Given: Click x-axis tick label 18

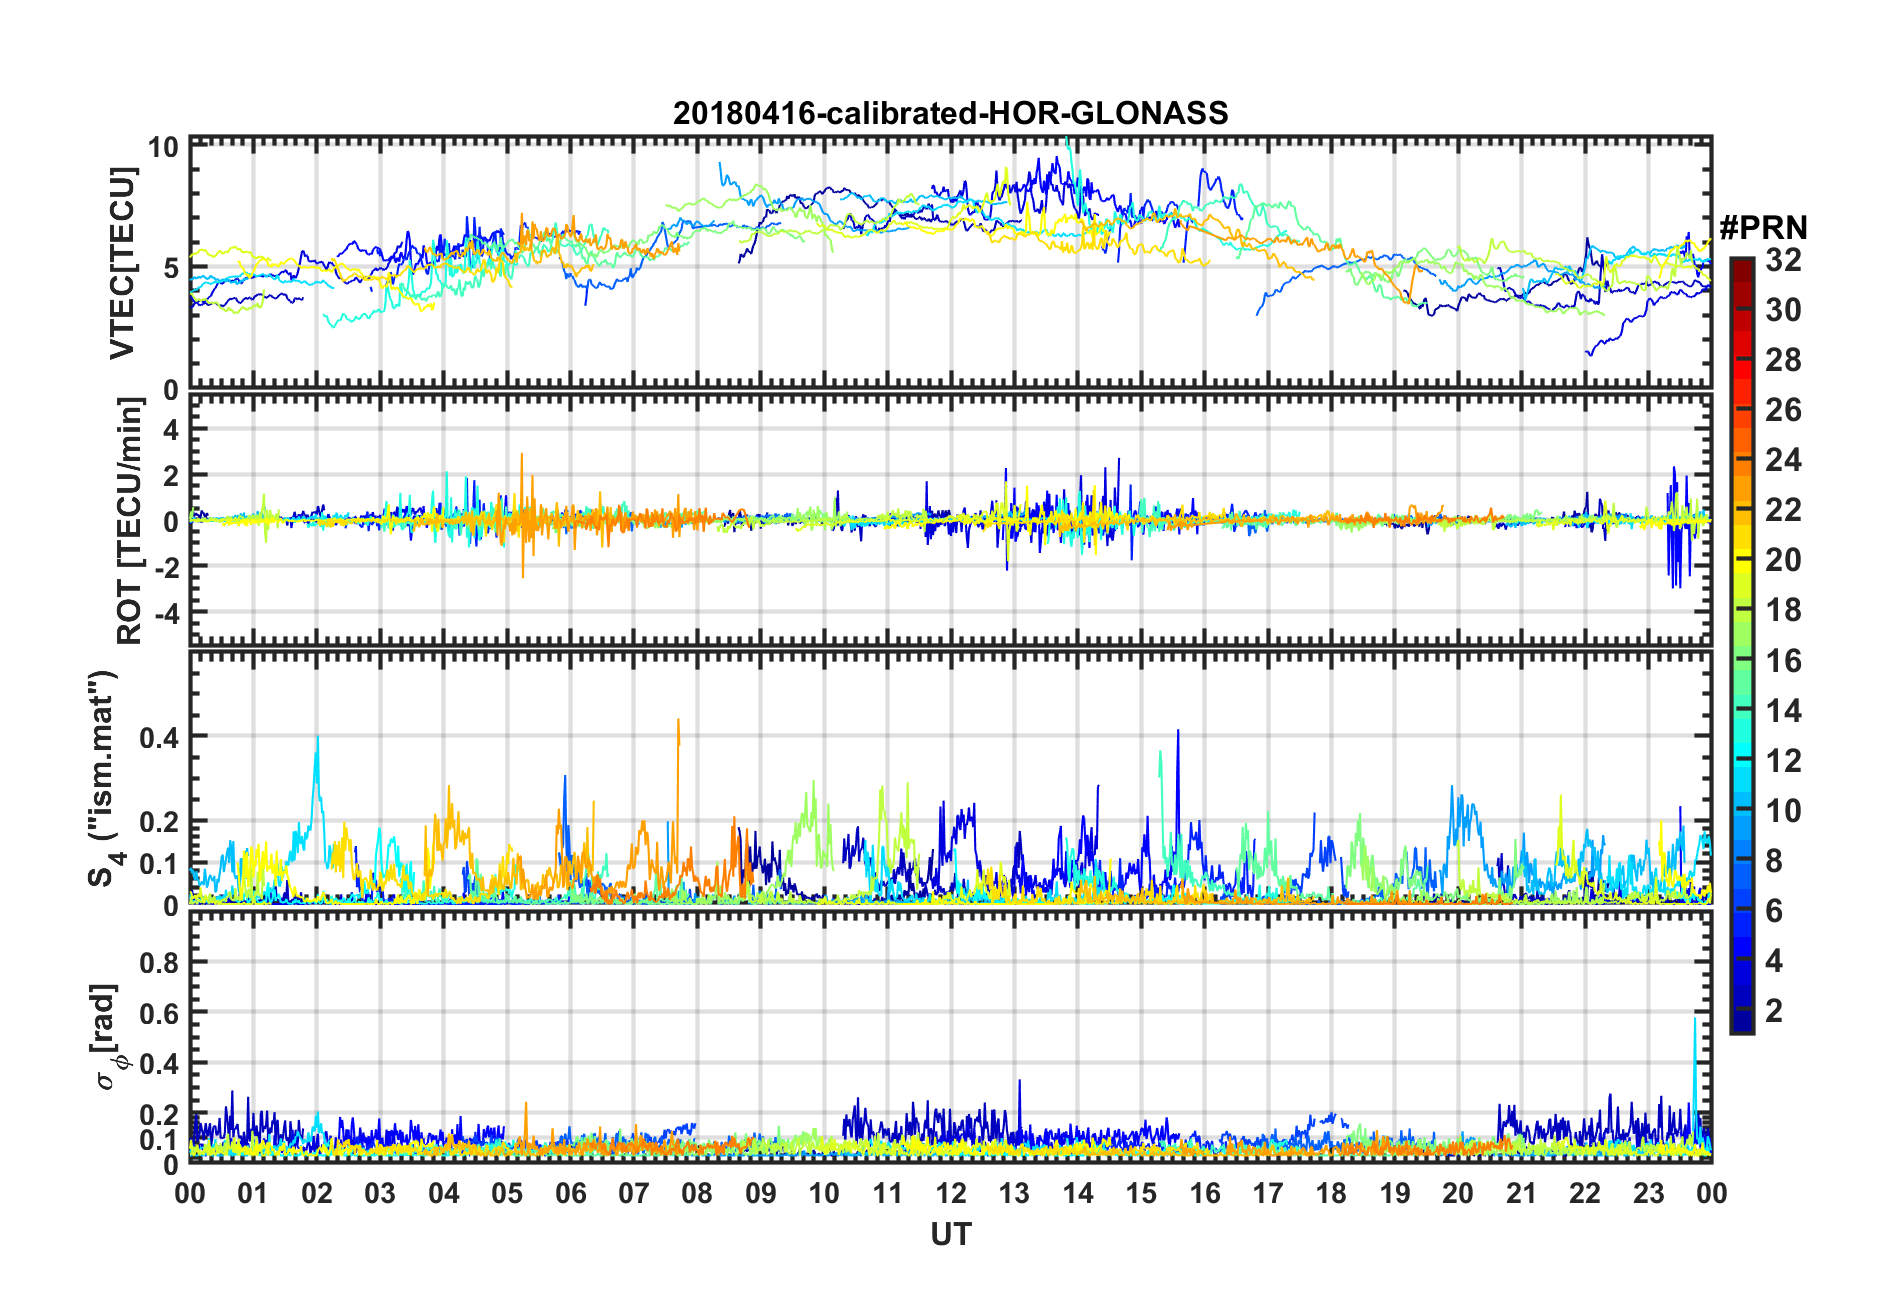Looking at the screenshot, I should click(1331, 1193).
